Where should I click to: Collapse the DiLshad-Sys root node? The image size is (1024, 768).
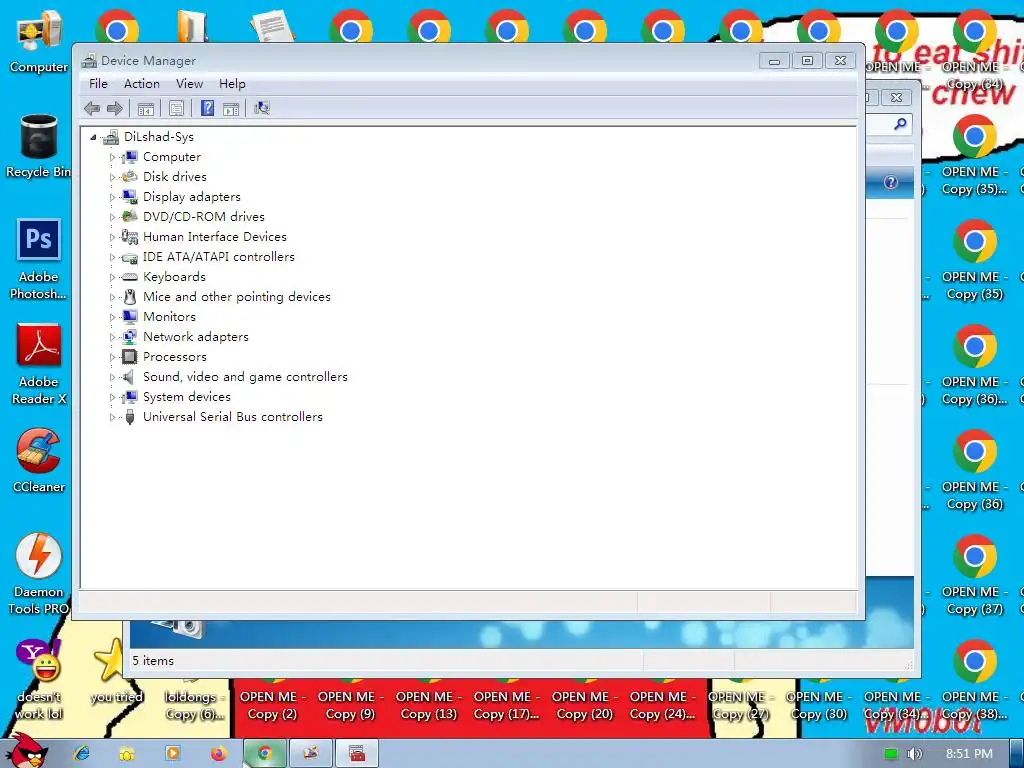93,137
